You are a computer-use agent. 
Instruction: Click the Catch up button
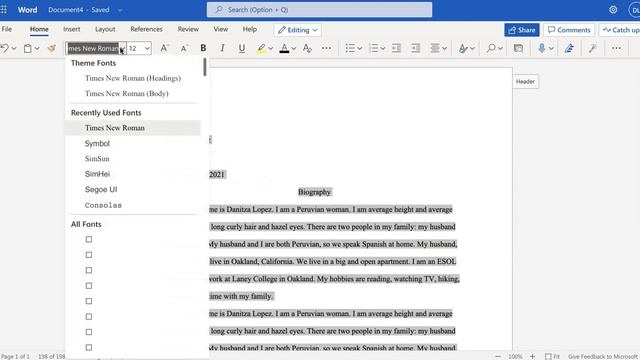click(x=620, y=30)
